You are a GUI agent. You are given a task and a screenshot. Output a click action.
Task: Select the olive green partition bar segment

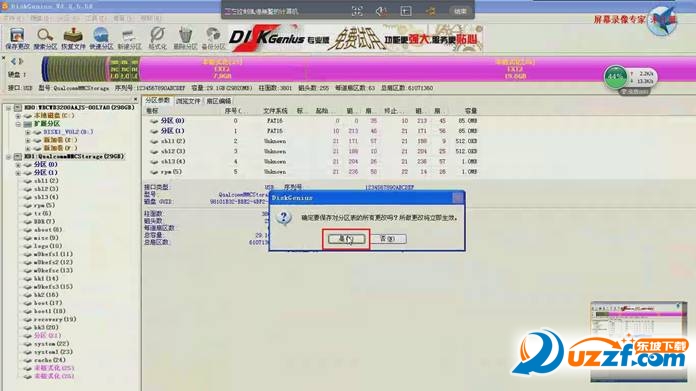coord(76,69)
